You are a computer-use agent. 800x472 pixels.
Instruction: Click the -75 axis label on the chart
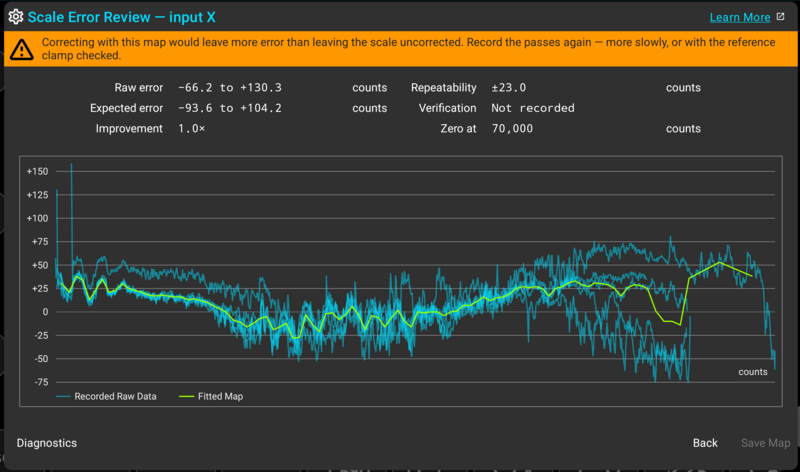tap(41, 382)
